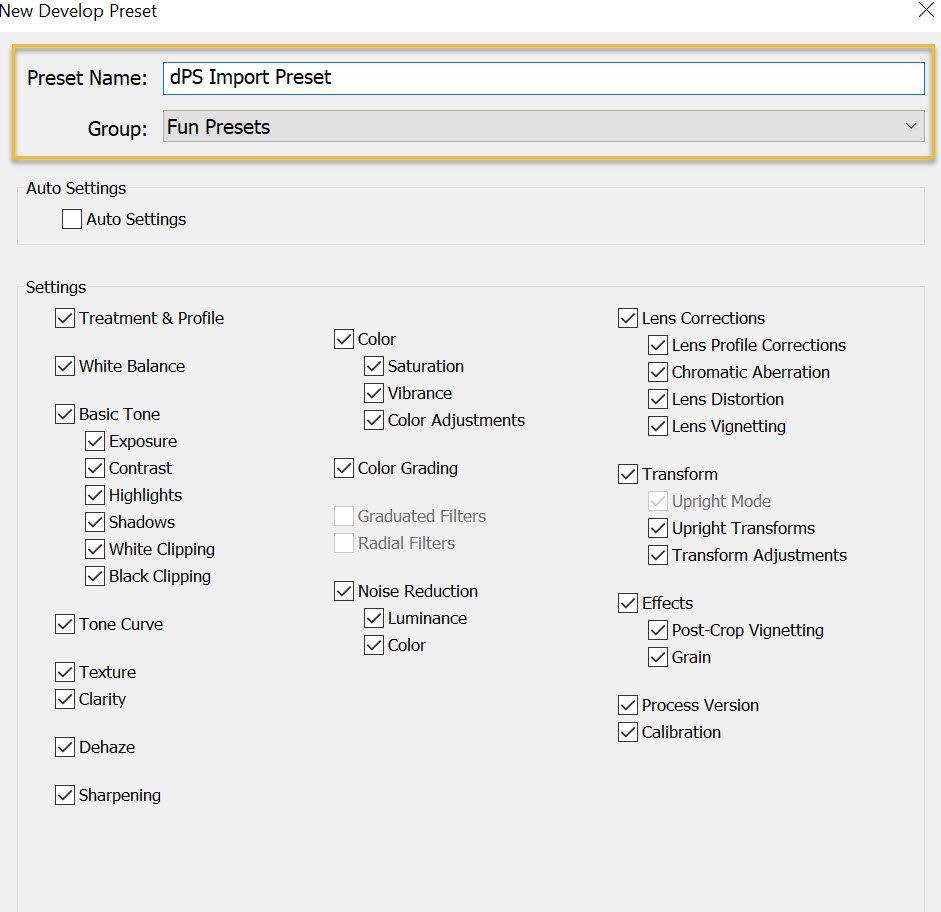Toggle the Upright Transforms checkbox
Viewport: 941px width, 912px height.
tap(658, 528)
